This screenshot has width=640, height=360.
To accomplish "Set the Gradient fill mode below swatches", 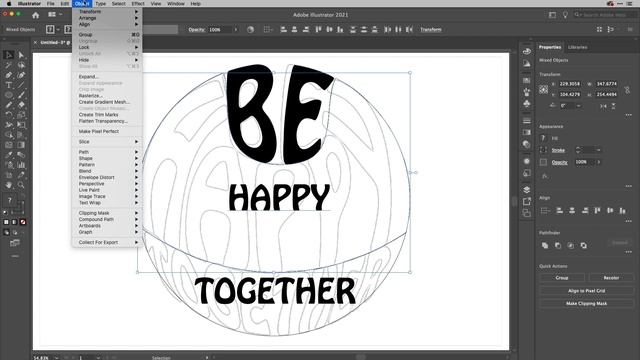I will click(14, 222).
